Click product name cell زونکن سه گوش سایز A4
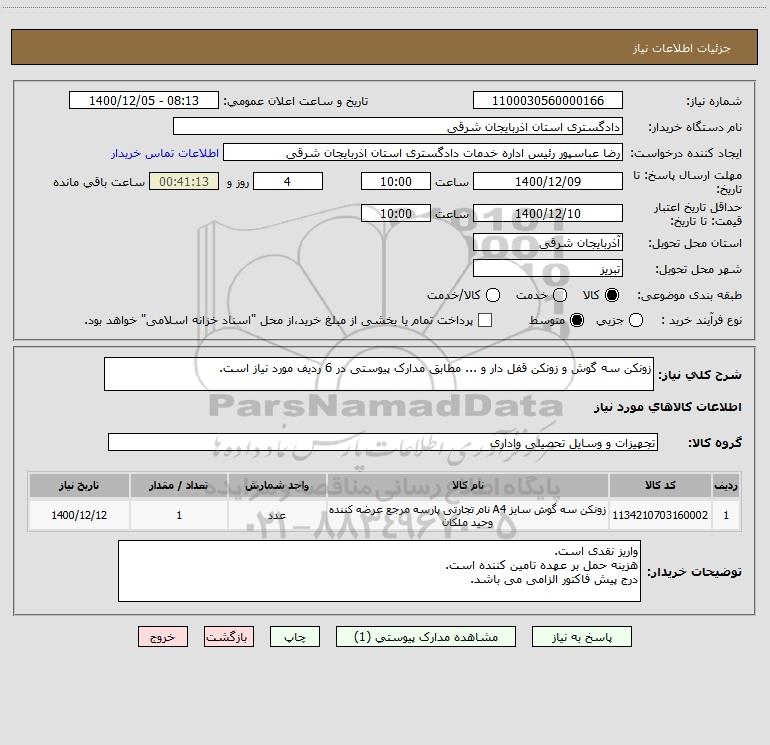The width and height of the screenshot is (770, 745). [x=468, y=515]
